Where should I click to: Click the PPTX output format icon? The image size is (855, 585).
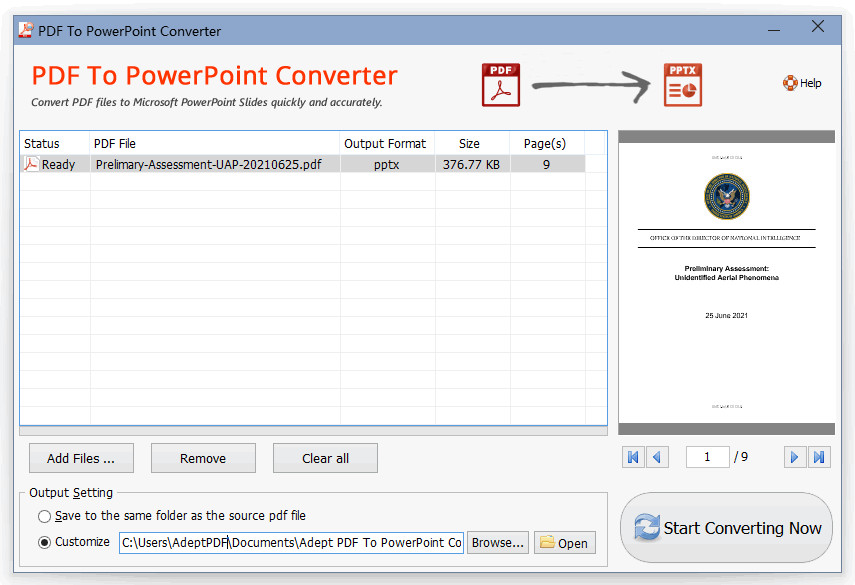[x=683, y=85]
